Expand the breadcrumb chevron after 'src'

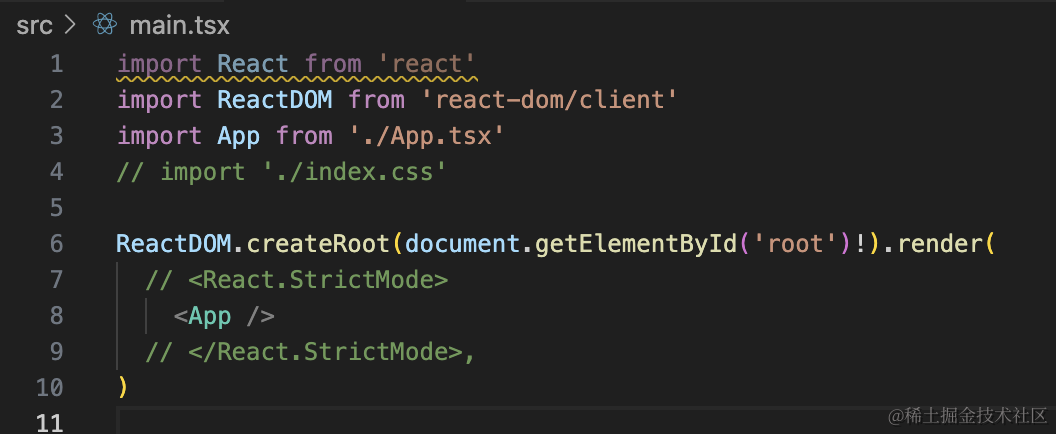click(x=70, y=25)
